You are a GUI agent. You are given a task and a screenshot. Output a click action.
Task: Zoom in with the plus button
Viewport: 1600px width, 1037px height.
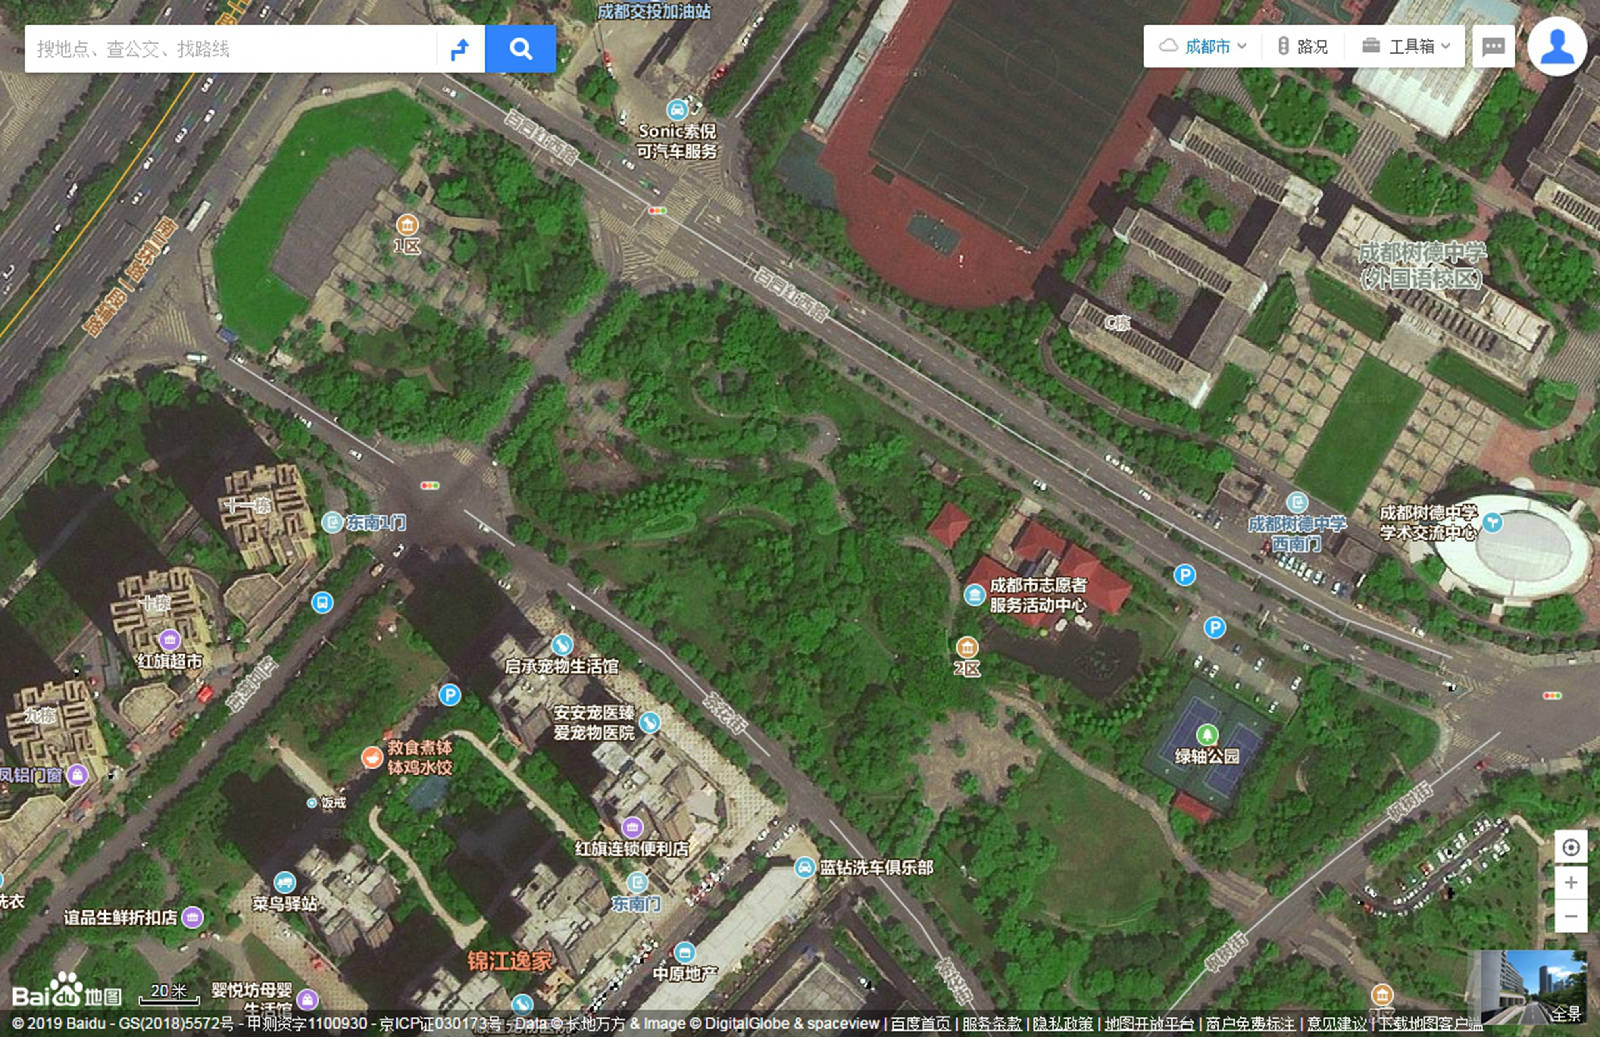click(x=1571, y=882)
